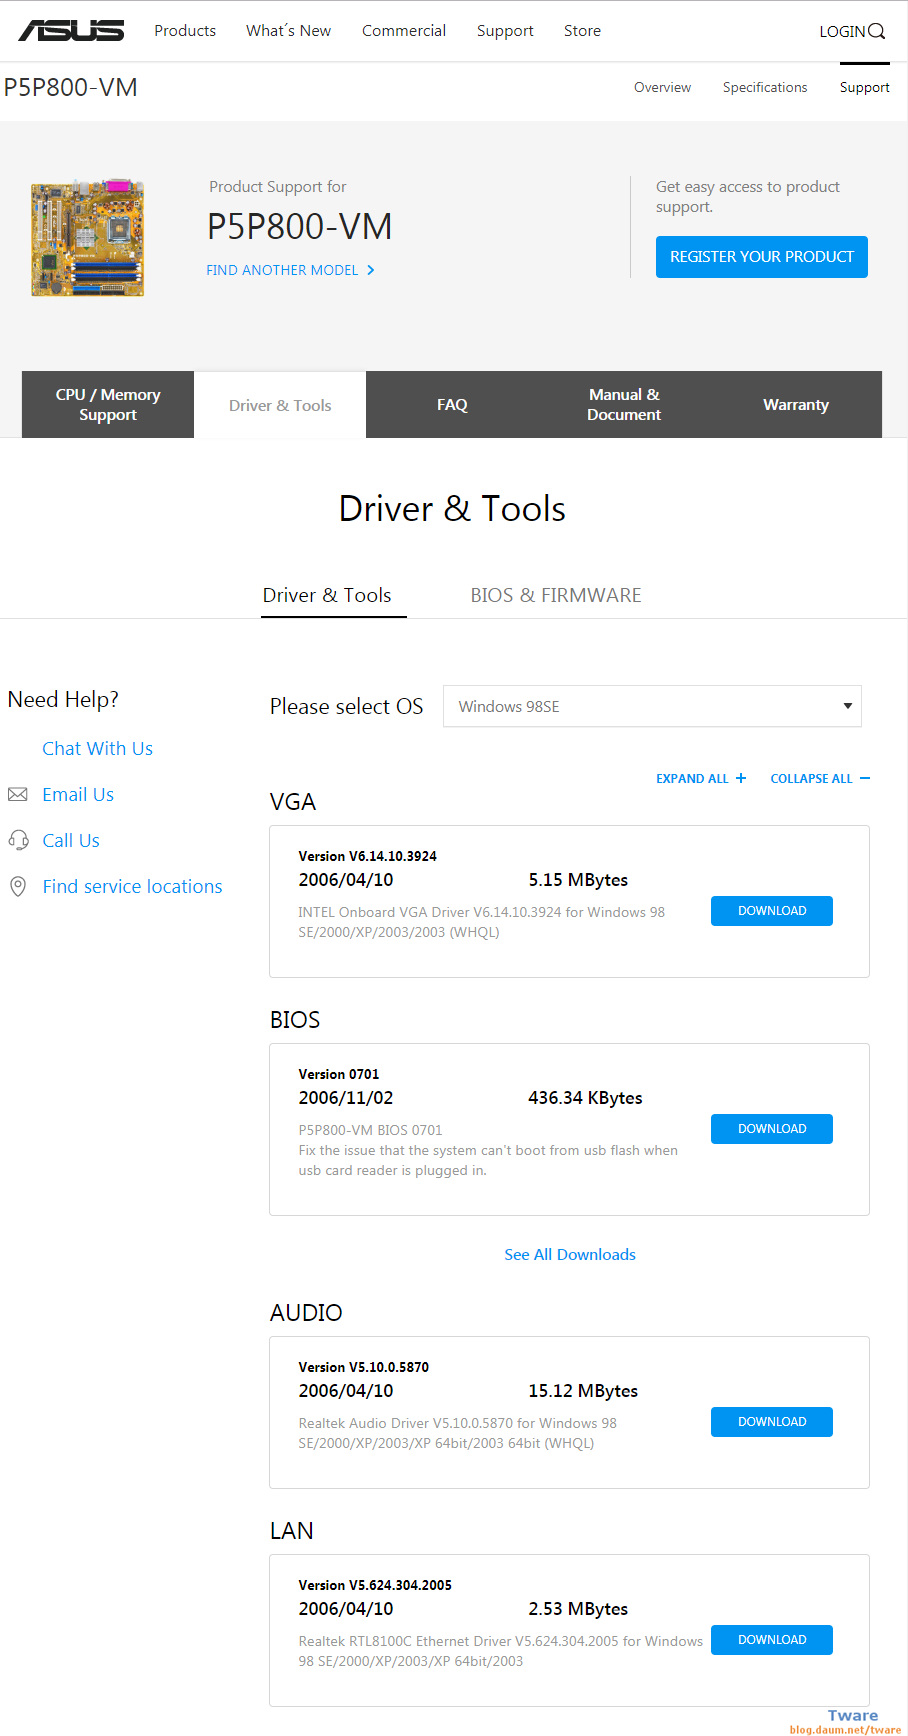Click the Email Us envelope icon
The width and height of the screenshot is (908, 1736).
tap(17, 794)
